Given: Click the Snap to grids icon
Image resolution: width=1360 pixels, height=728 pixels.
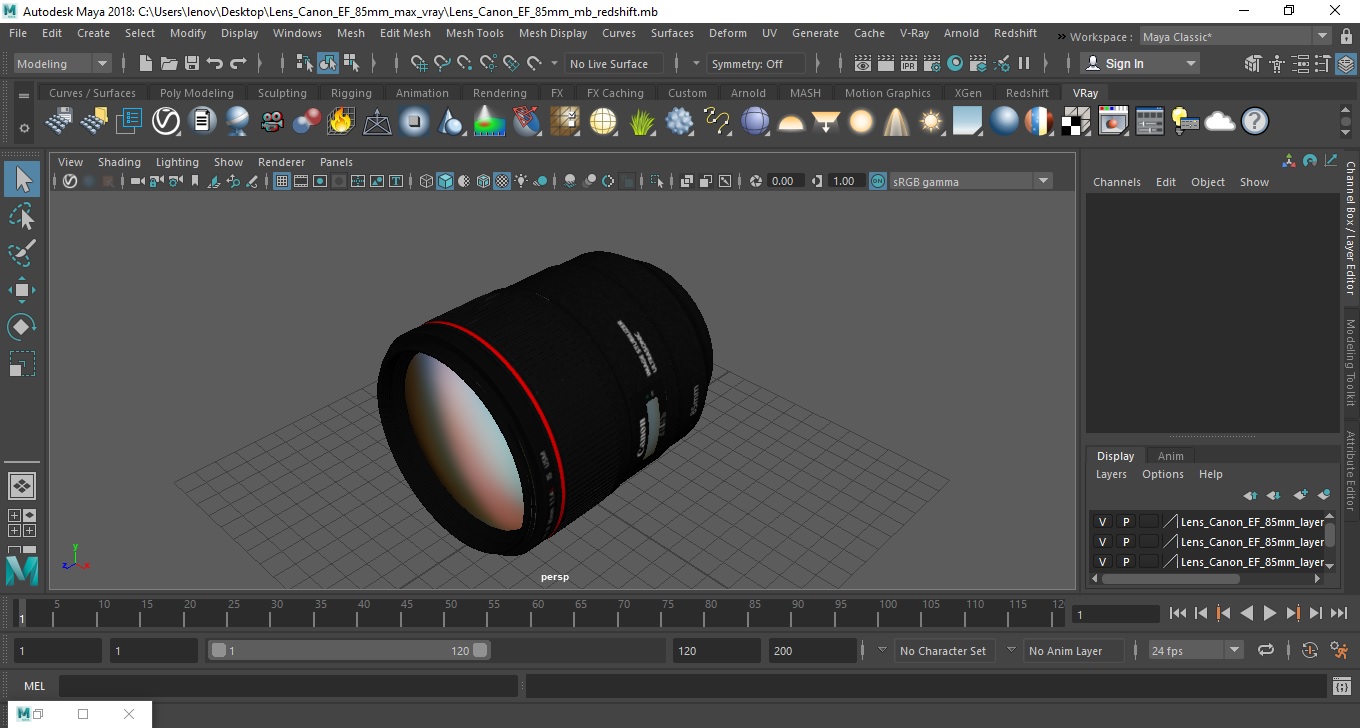Looking at the screenshot, I should pos(419,63).
